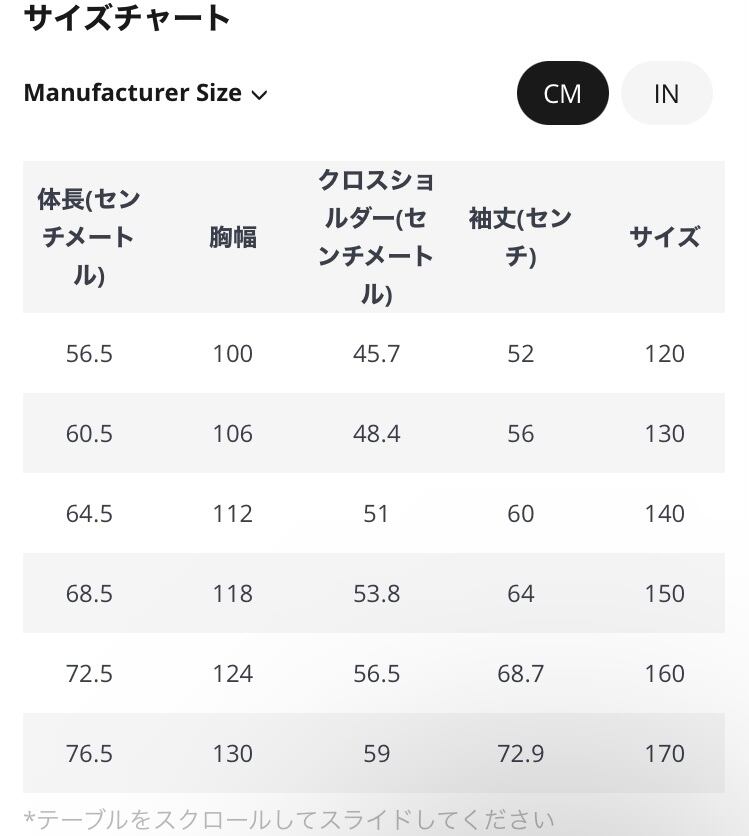Click the chevron beside Manufacturer Size
Image resolution: width=749 pixels, height=836 pixels.
pos(260,95)
